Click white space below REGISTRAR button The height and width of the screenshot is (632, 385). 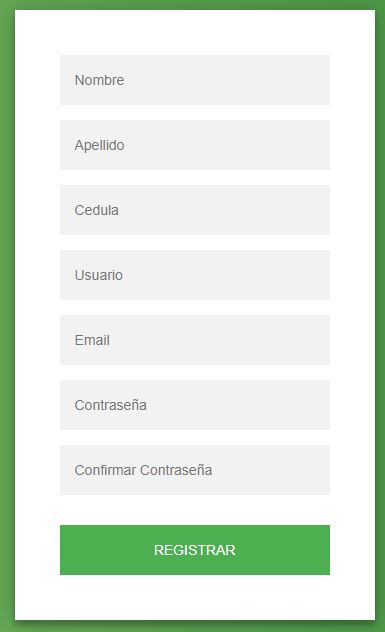[x=195, y=597]
